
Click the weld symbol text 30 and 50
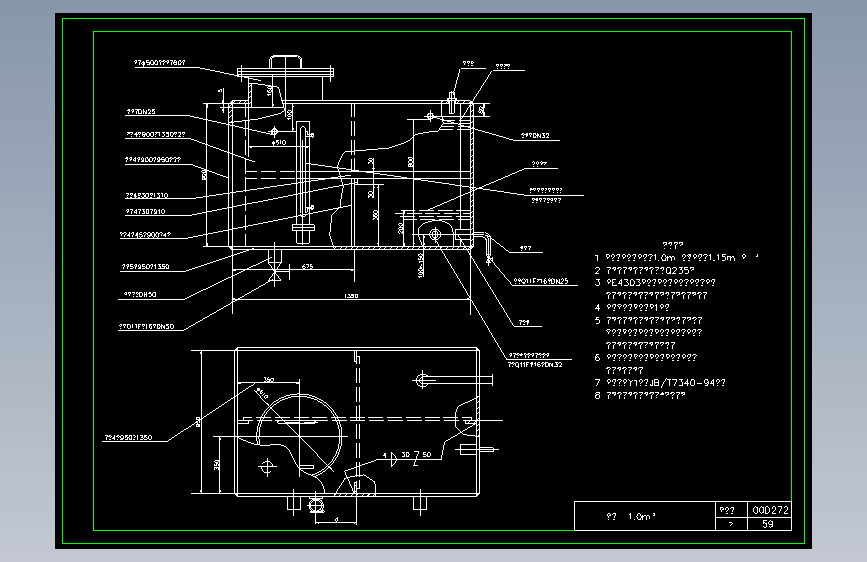click(416, 455)
